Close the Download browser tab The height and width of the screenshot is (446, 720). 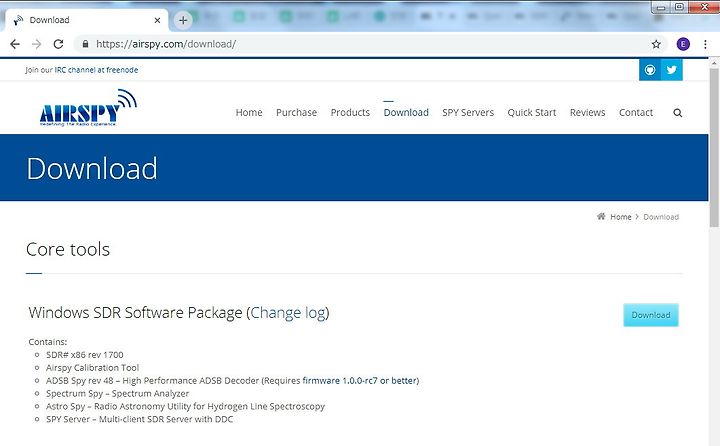click(x=157, y=20)
